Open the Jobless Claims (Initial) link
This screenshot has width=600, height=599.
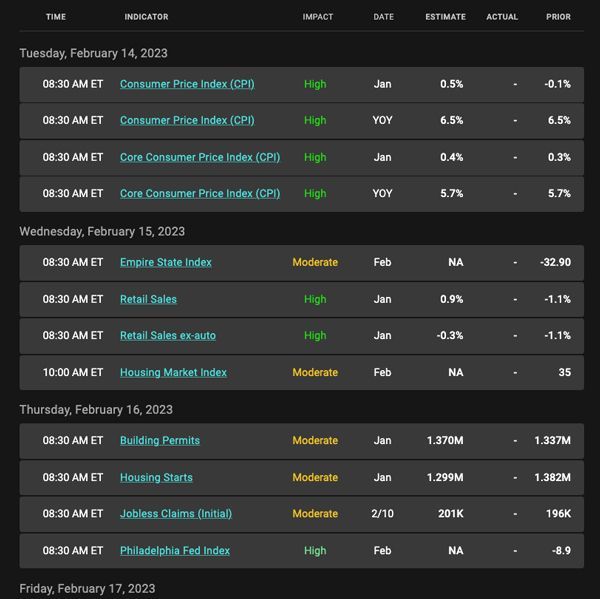point(176,514)
